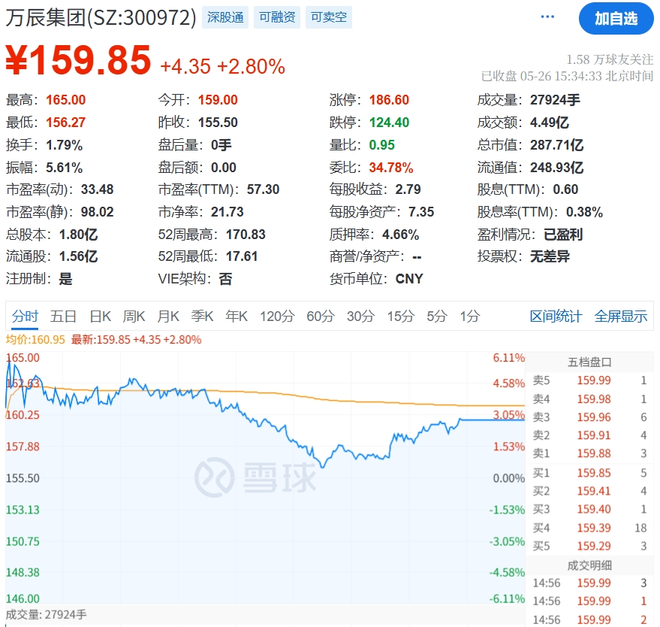Open the three-dot more options menu
The width and height of the screenshot is (660, 627).
pyautogui.click(x=546, y=17)
